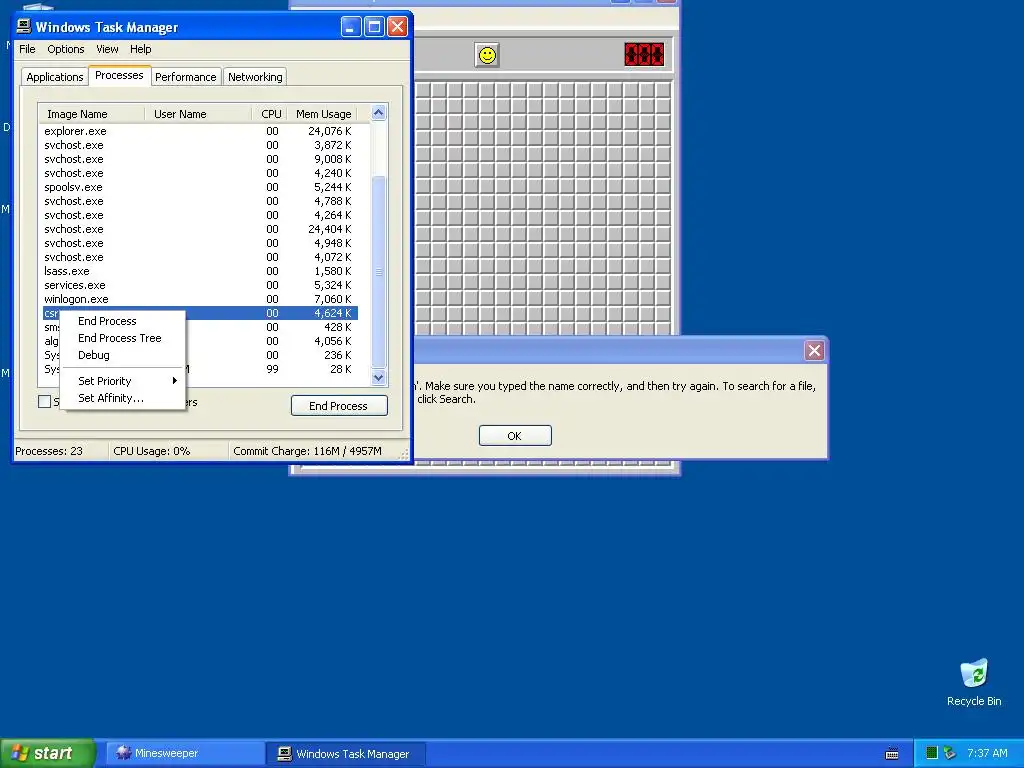This screenshot has height=768, width=1024.
Task: Select the explorer.exe process row
Action: [x=200, y=131]
